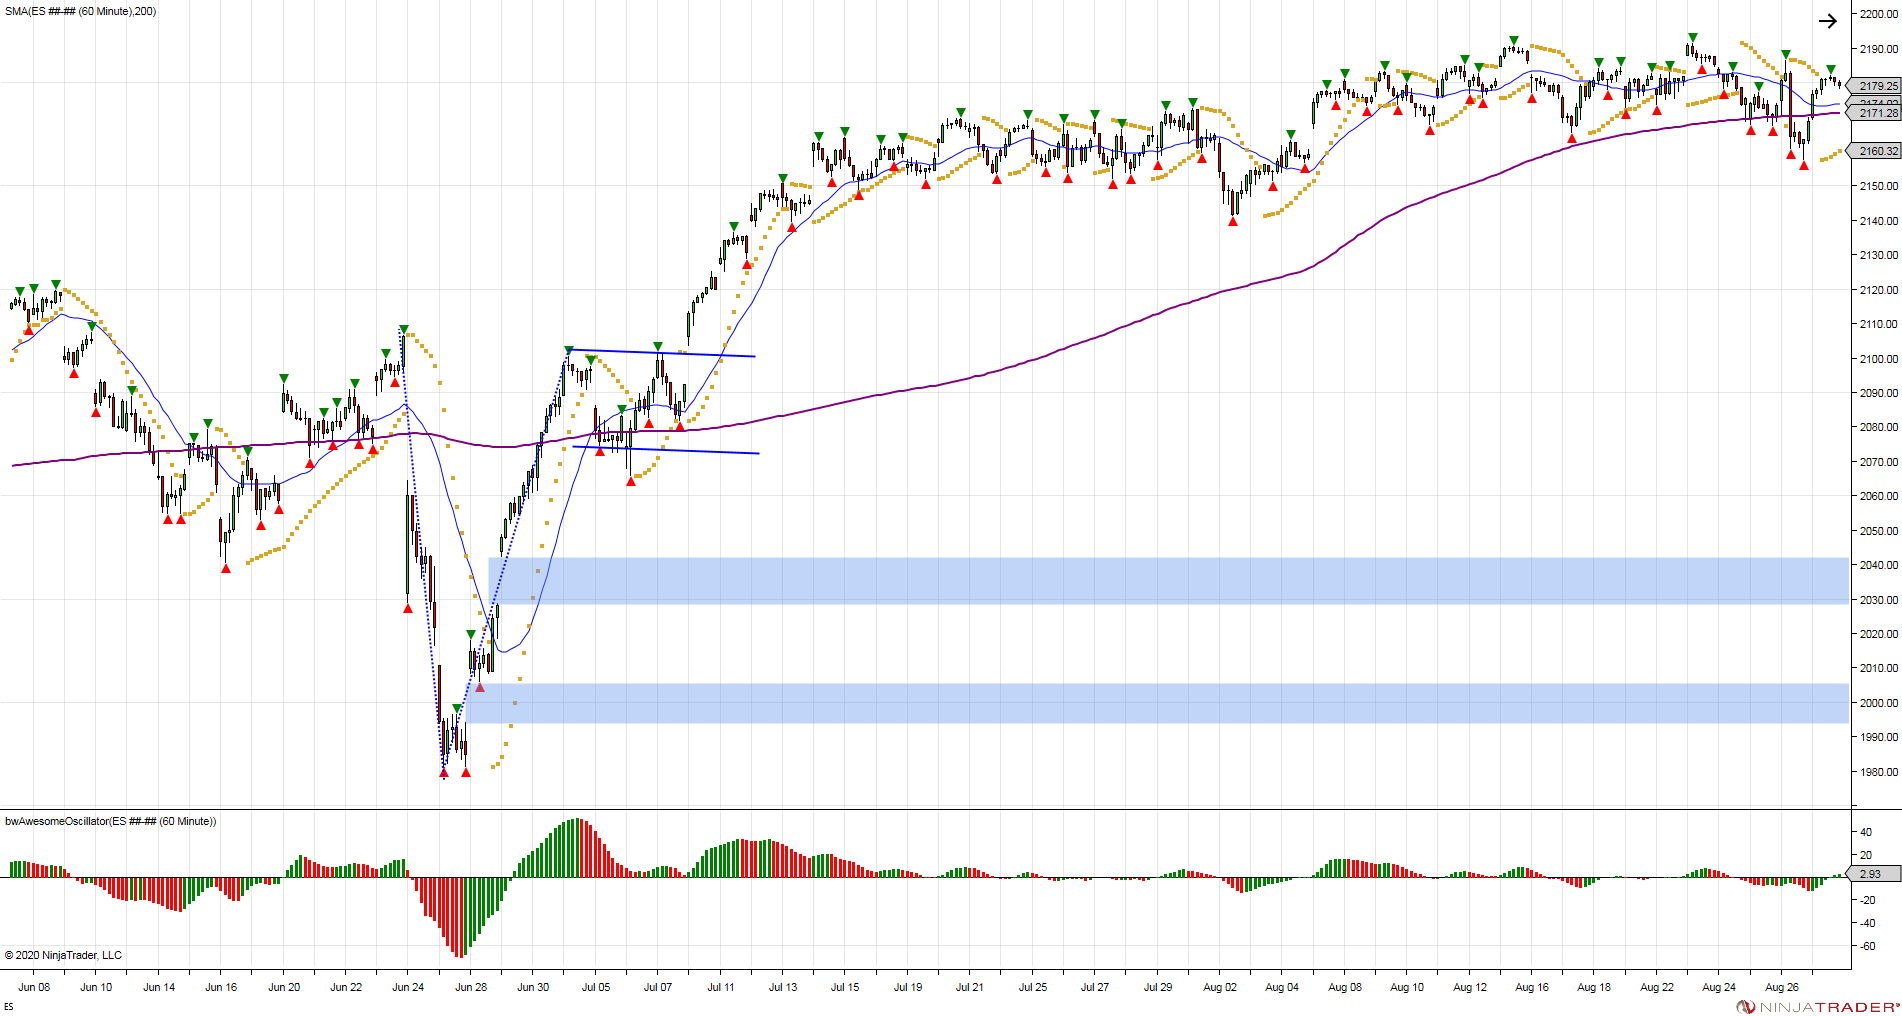The image size is (1902, 1016).
Task: Click the oscillator axis label 40
Action: [1866, 832]
